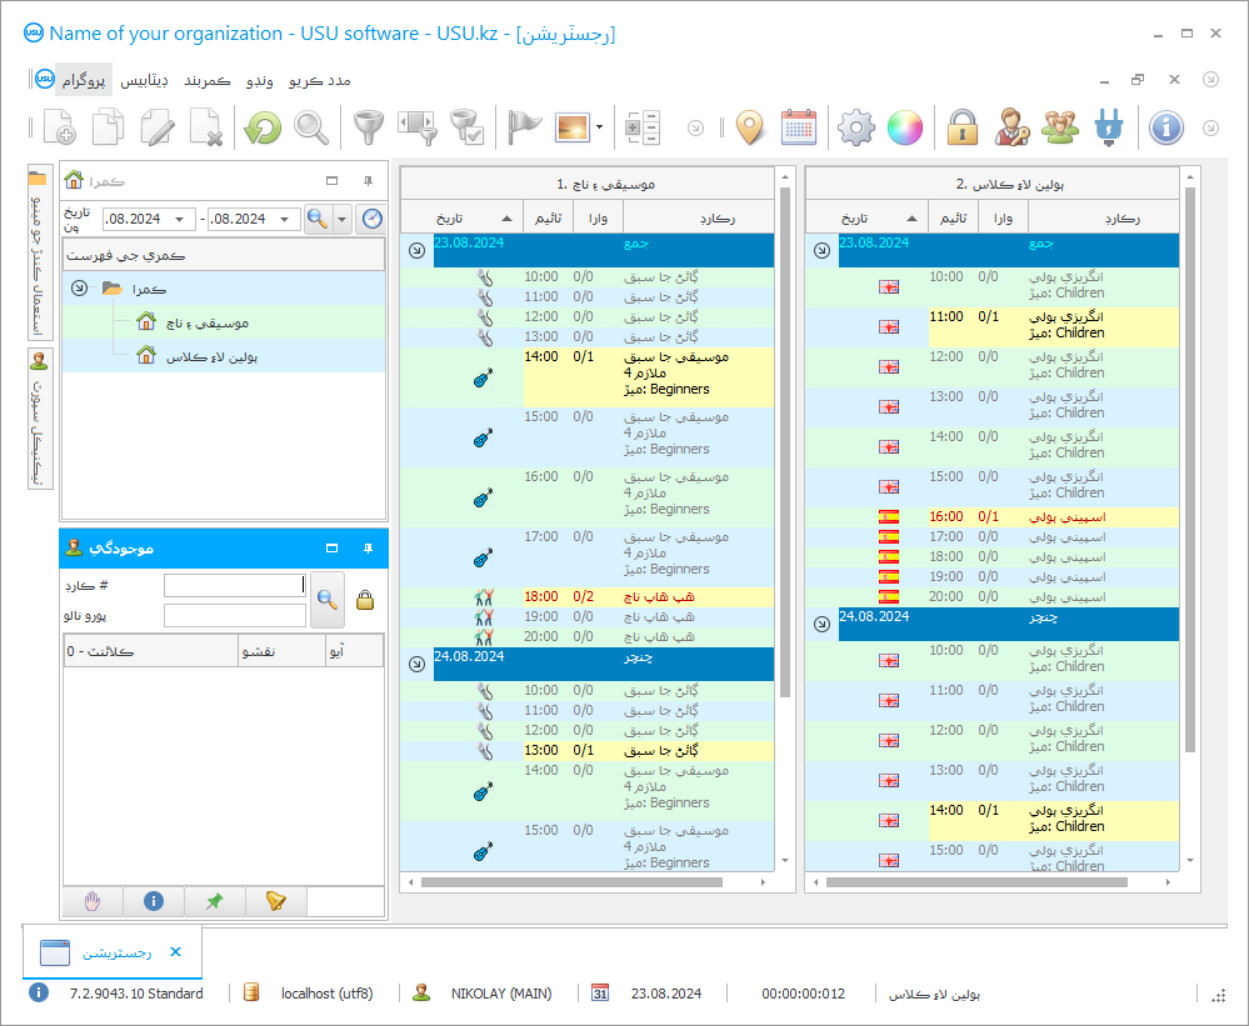This screenshot has height=1026, width=1249.
Task: Click the blue info toolbar icon
Action: (1166, 128)
